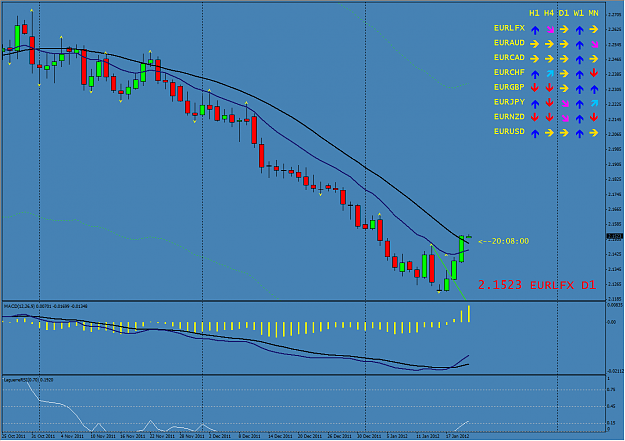Click the current price marker on price scale

pyautogui.click(x=614, y=236)
